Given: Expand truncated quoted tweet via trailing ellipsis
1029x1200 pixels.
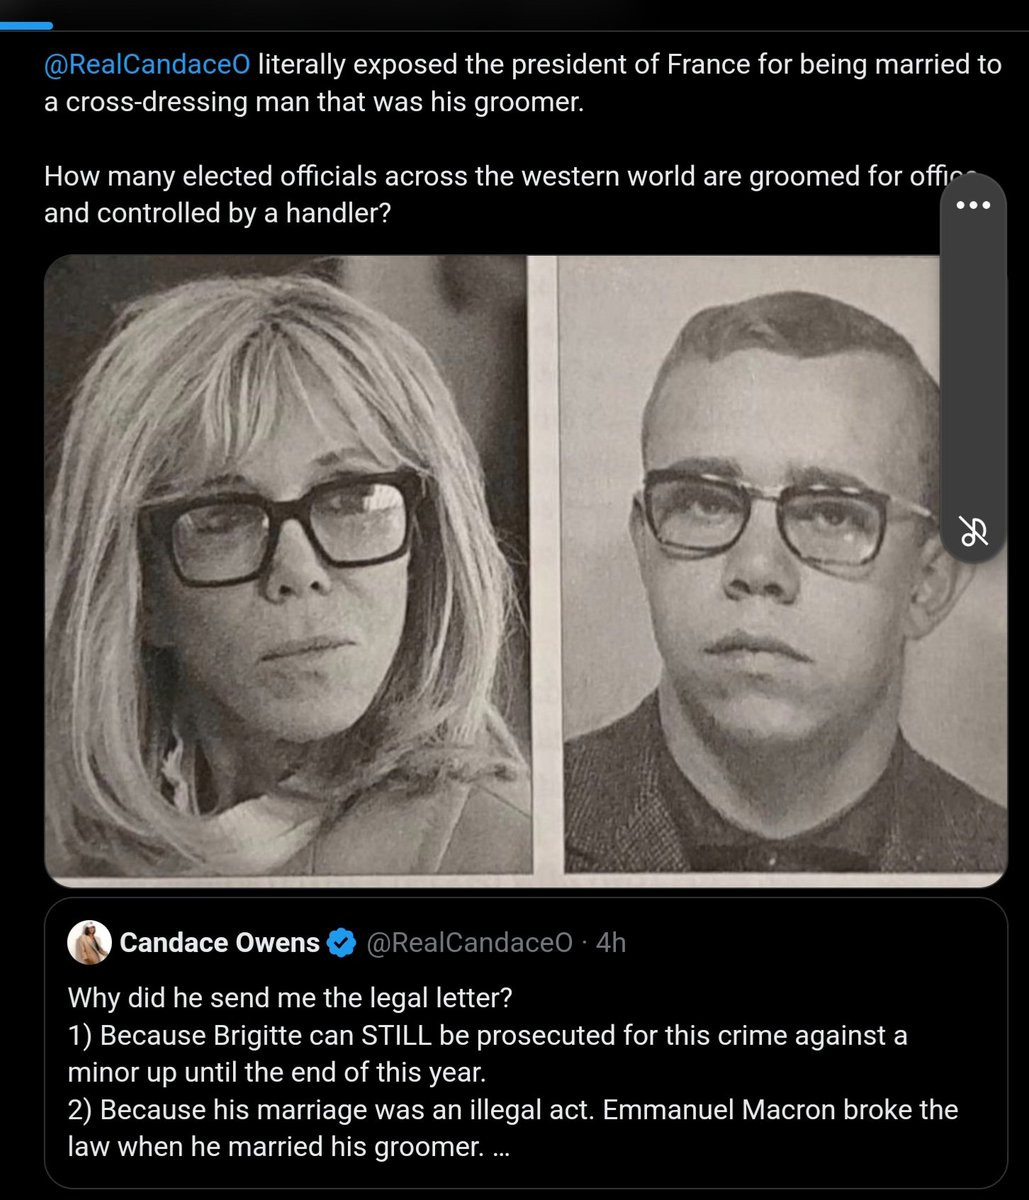Looking at the screenshot, I should tap(502, 1147).
